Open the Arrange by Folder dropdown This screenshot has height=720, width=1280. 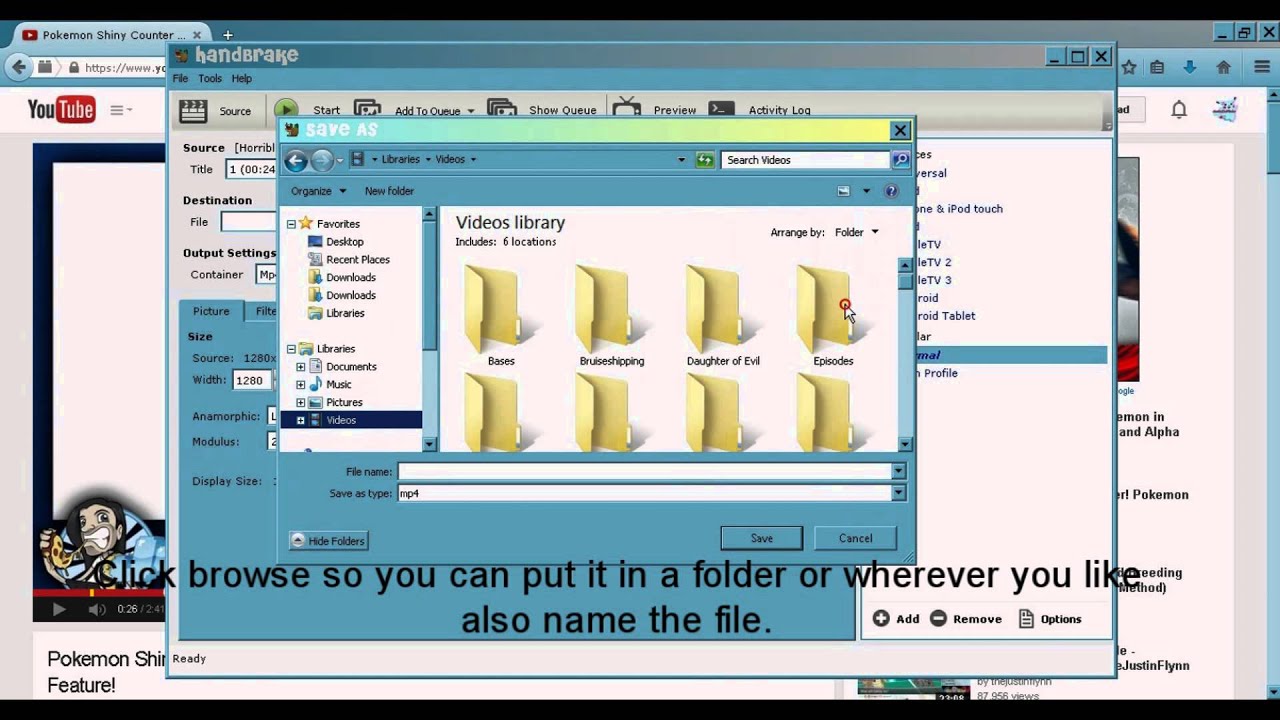coord(856,232)
